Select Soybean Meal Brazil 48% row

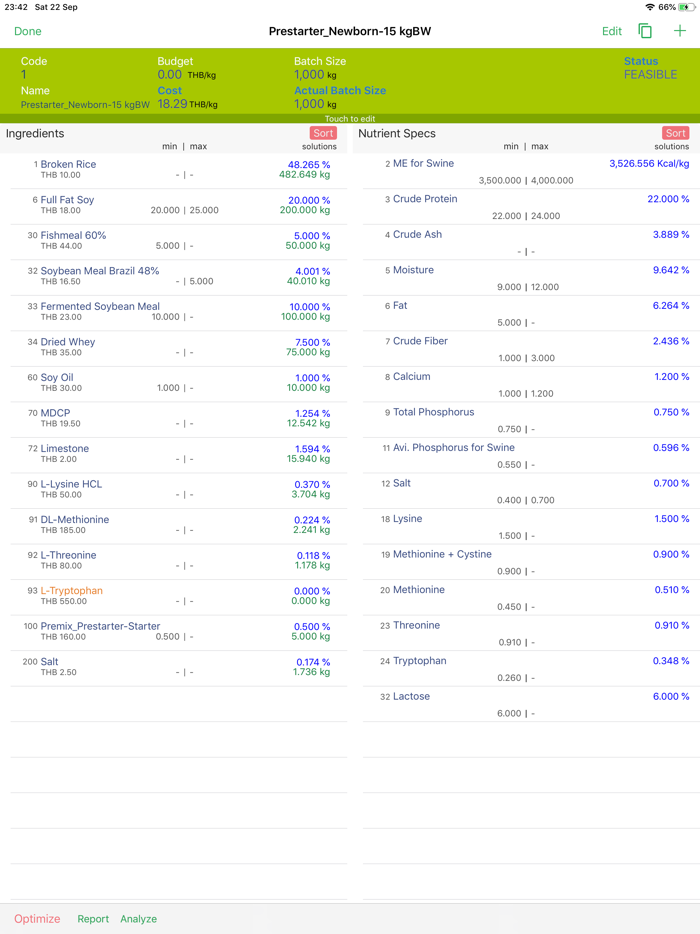(179, 277)
